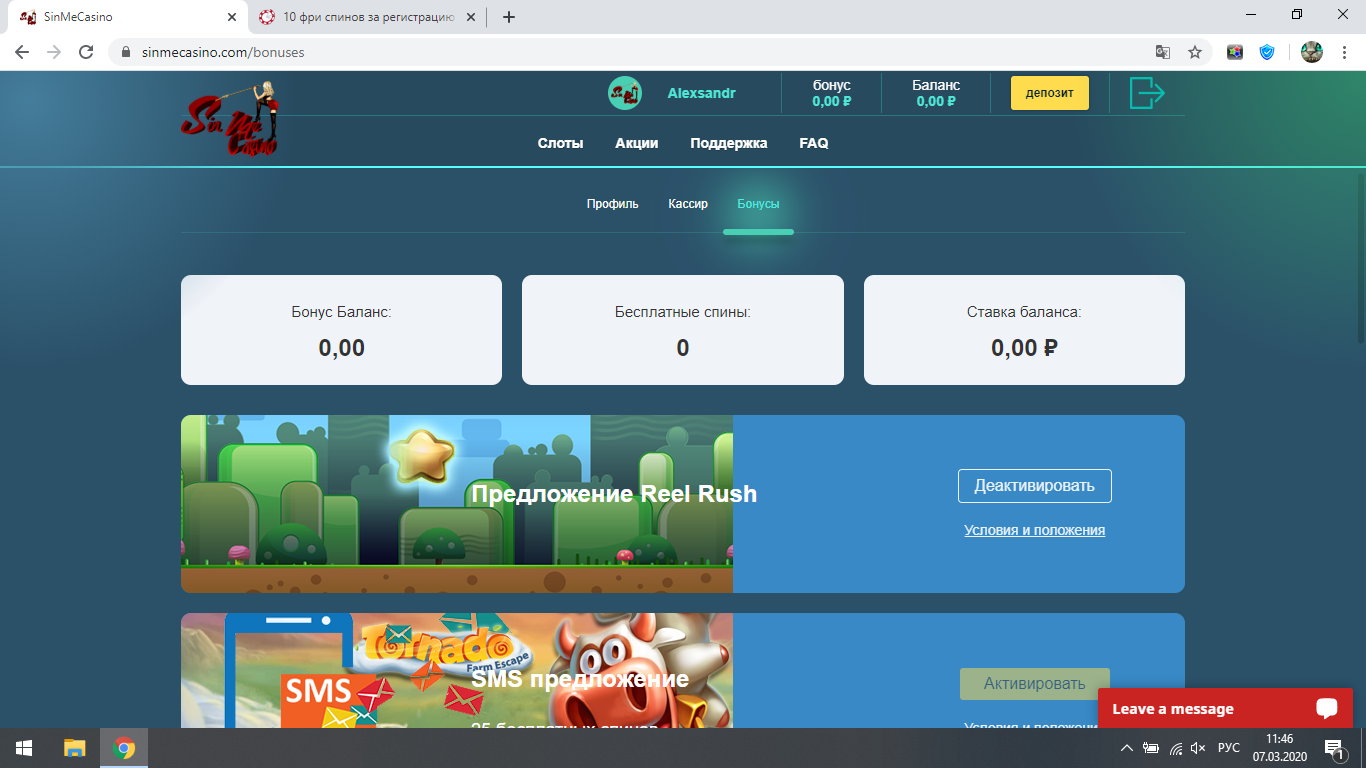Click the yellow депозит button

[x=1050, y=93]
